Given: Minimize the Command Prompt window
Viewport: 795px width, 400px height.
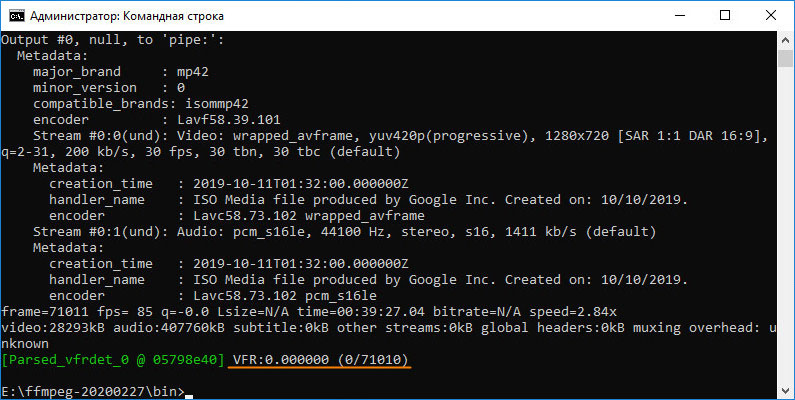Looking at the screenshot, I should coord(680,16).
